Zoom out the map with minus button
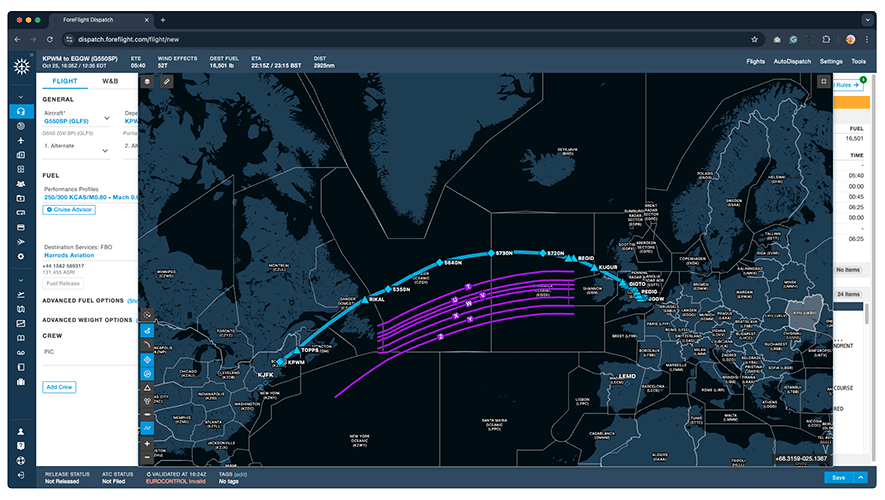 [x=147, y=457]
